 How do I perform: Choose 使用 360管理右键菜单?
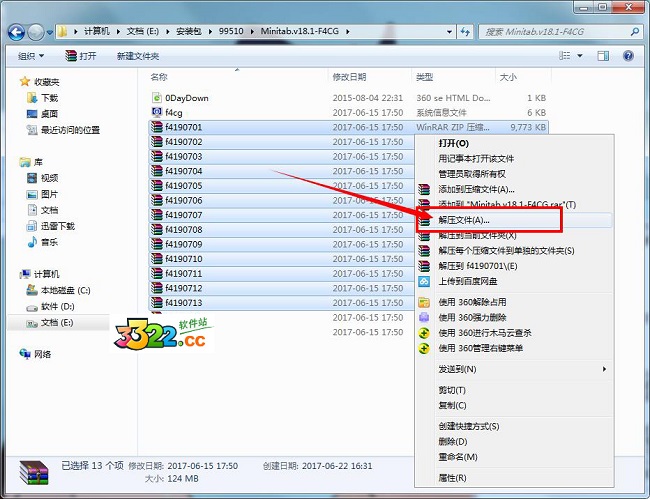coord(514,348)
